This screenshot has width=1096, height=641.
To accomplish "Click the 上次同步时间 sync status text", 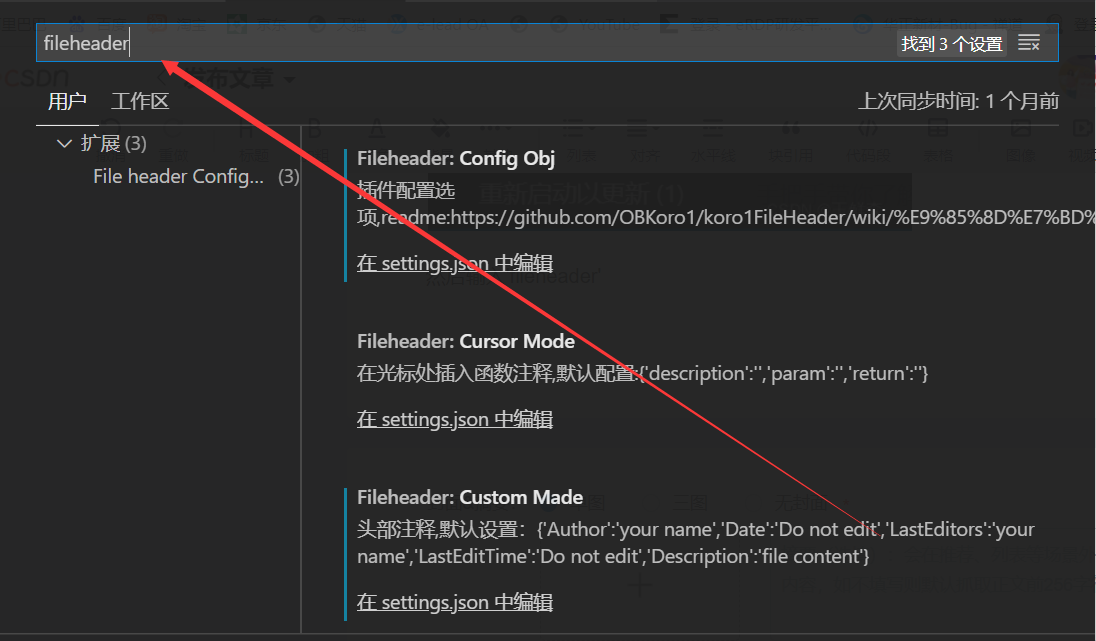I will point(958,101).
